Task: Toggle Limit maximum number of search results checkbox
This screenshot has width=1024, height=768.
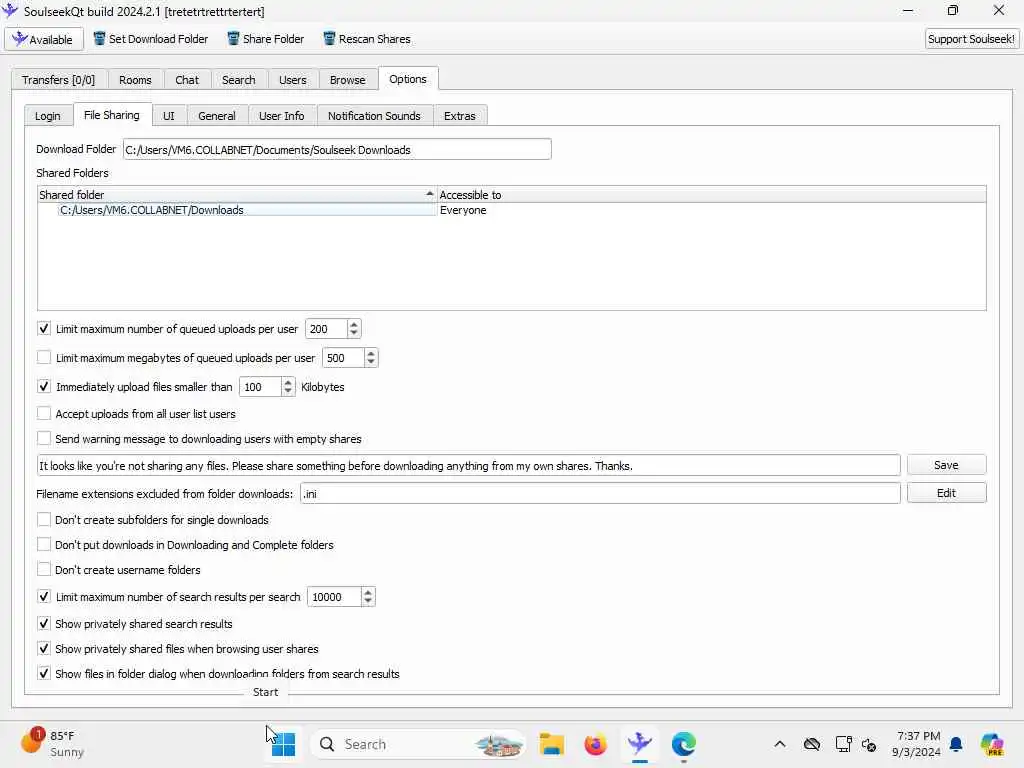Action: [x=44, y=596]
